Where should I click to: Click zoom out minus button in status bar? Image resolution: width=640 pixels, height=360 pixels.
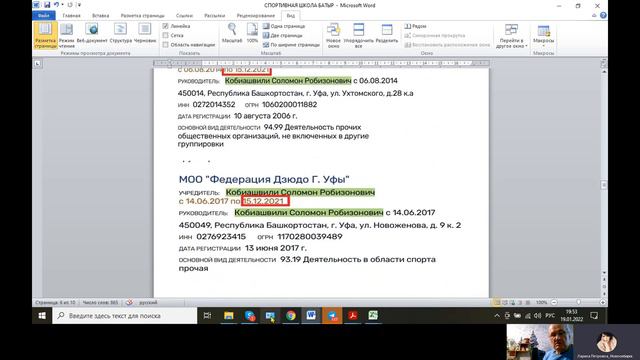554,302
